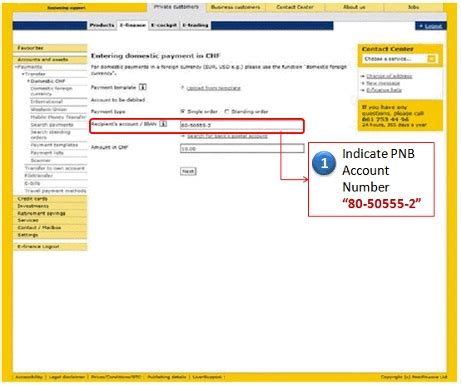Click the info icon beside Recipient's account / IBAN
The height and width of the screenshot is (386, 461).
coord(163,124)
